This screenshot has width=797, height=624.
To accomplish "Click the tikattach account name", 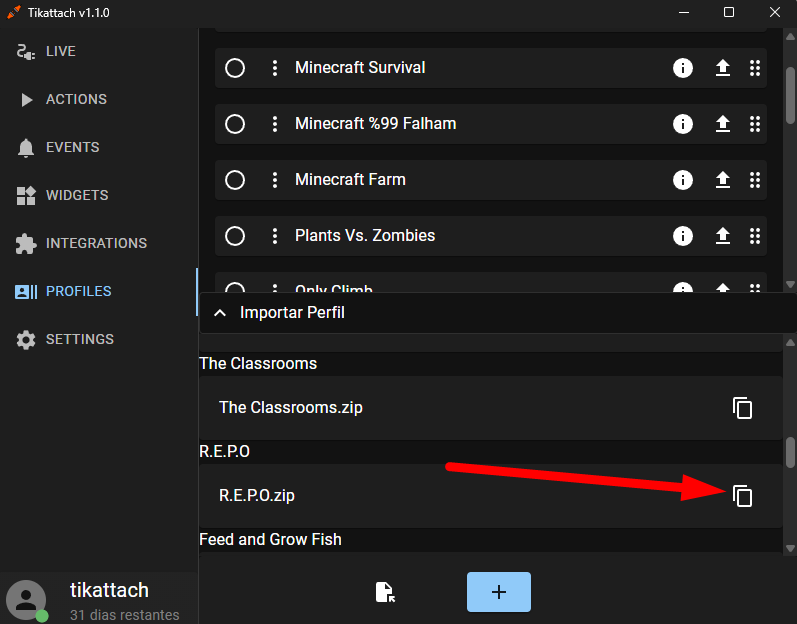I will click(109, 590).
